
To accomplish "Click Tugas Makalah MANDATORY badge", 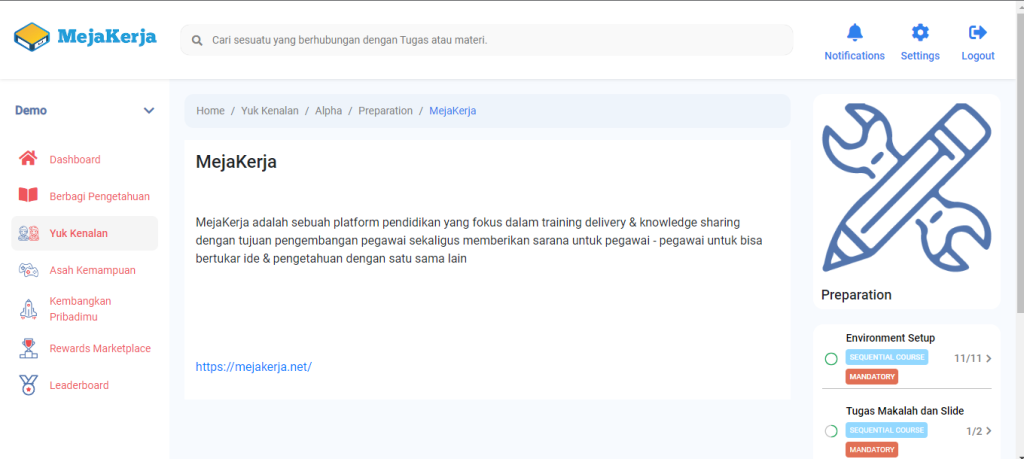I will (872, 450).
